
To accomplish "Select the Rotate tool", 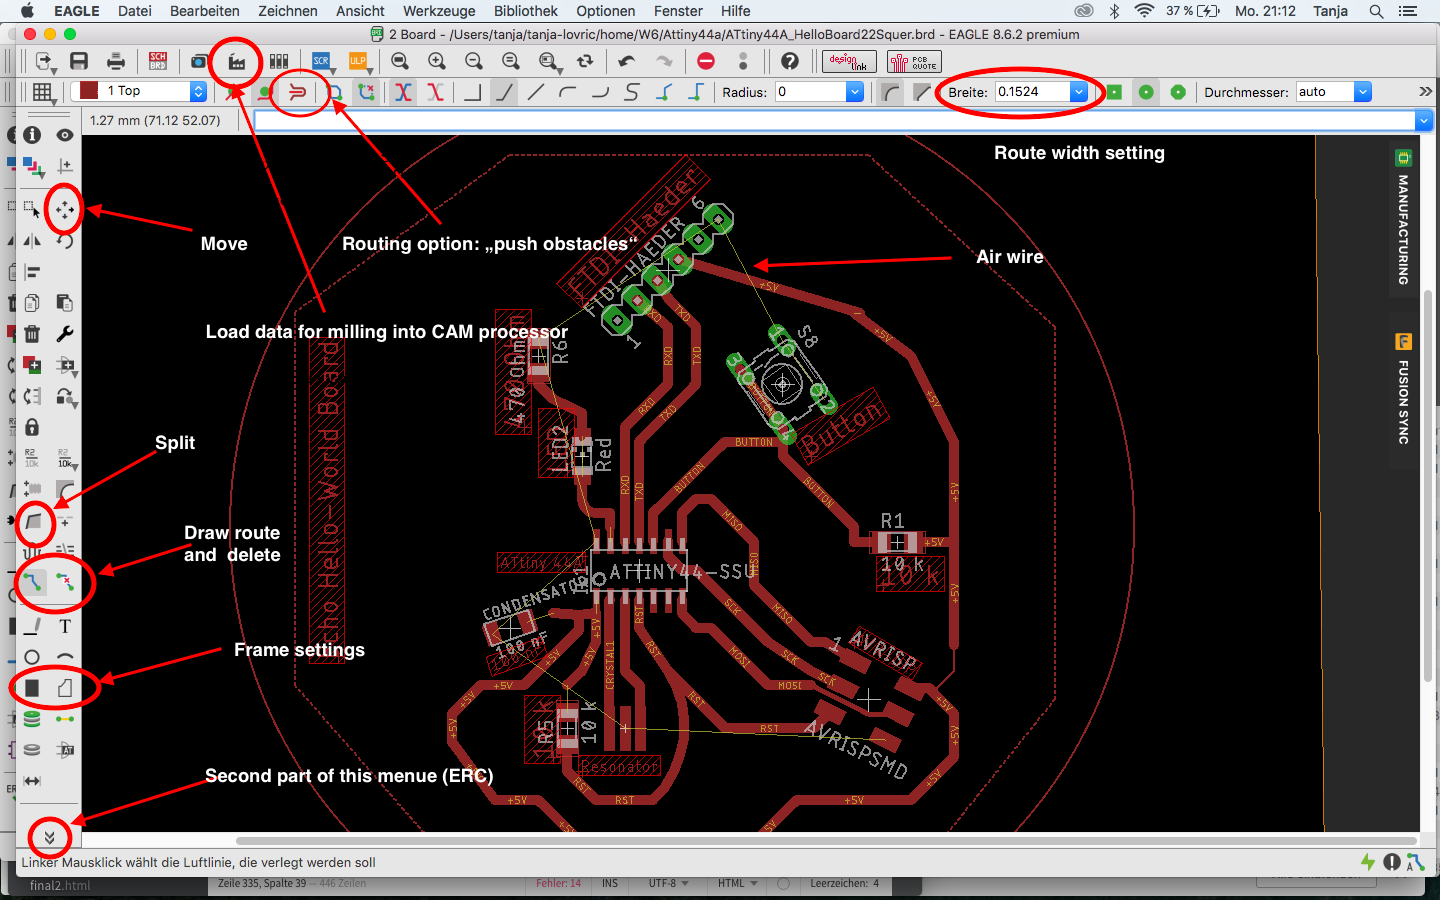I will [65, 241].
